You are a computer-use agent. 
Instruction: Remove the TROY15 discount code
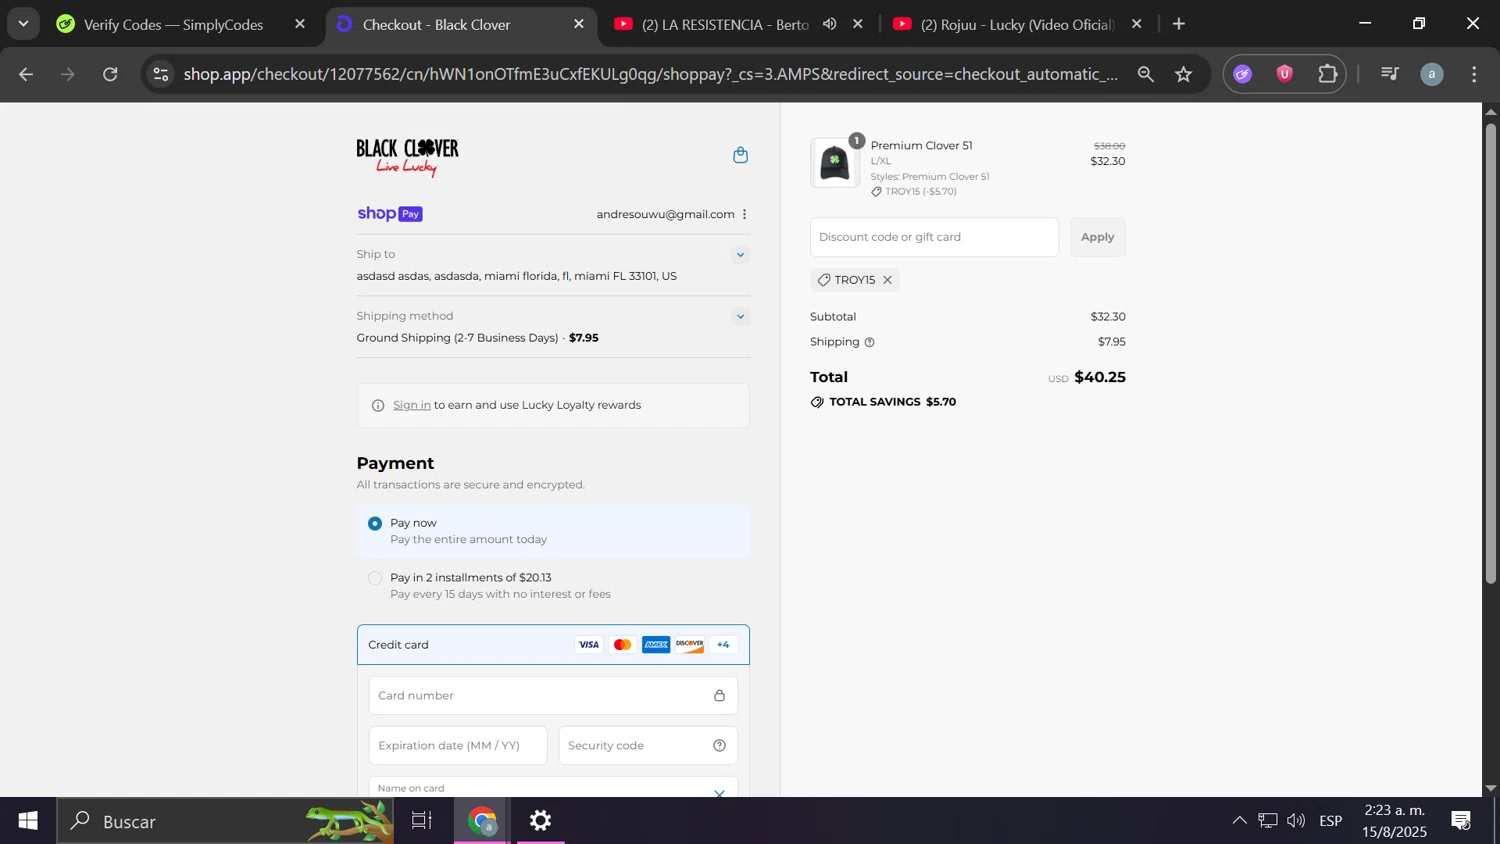887,280
